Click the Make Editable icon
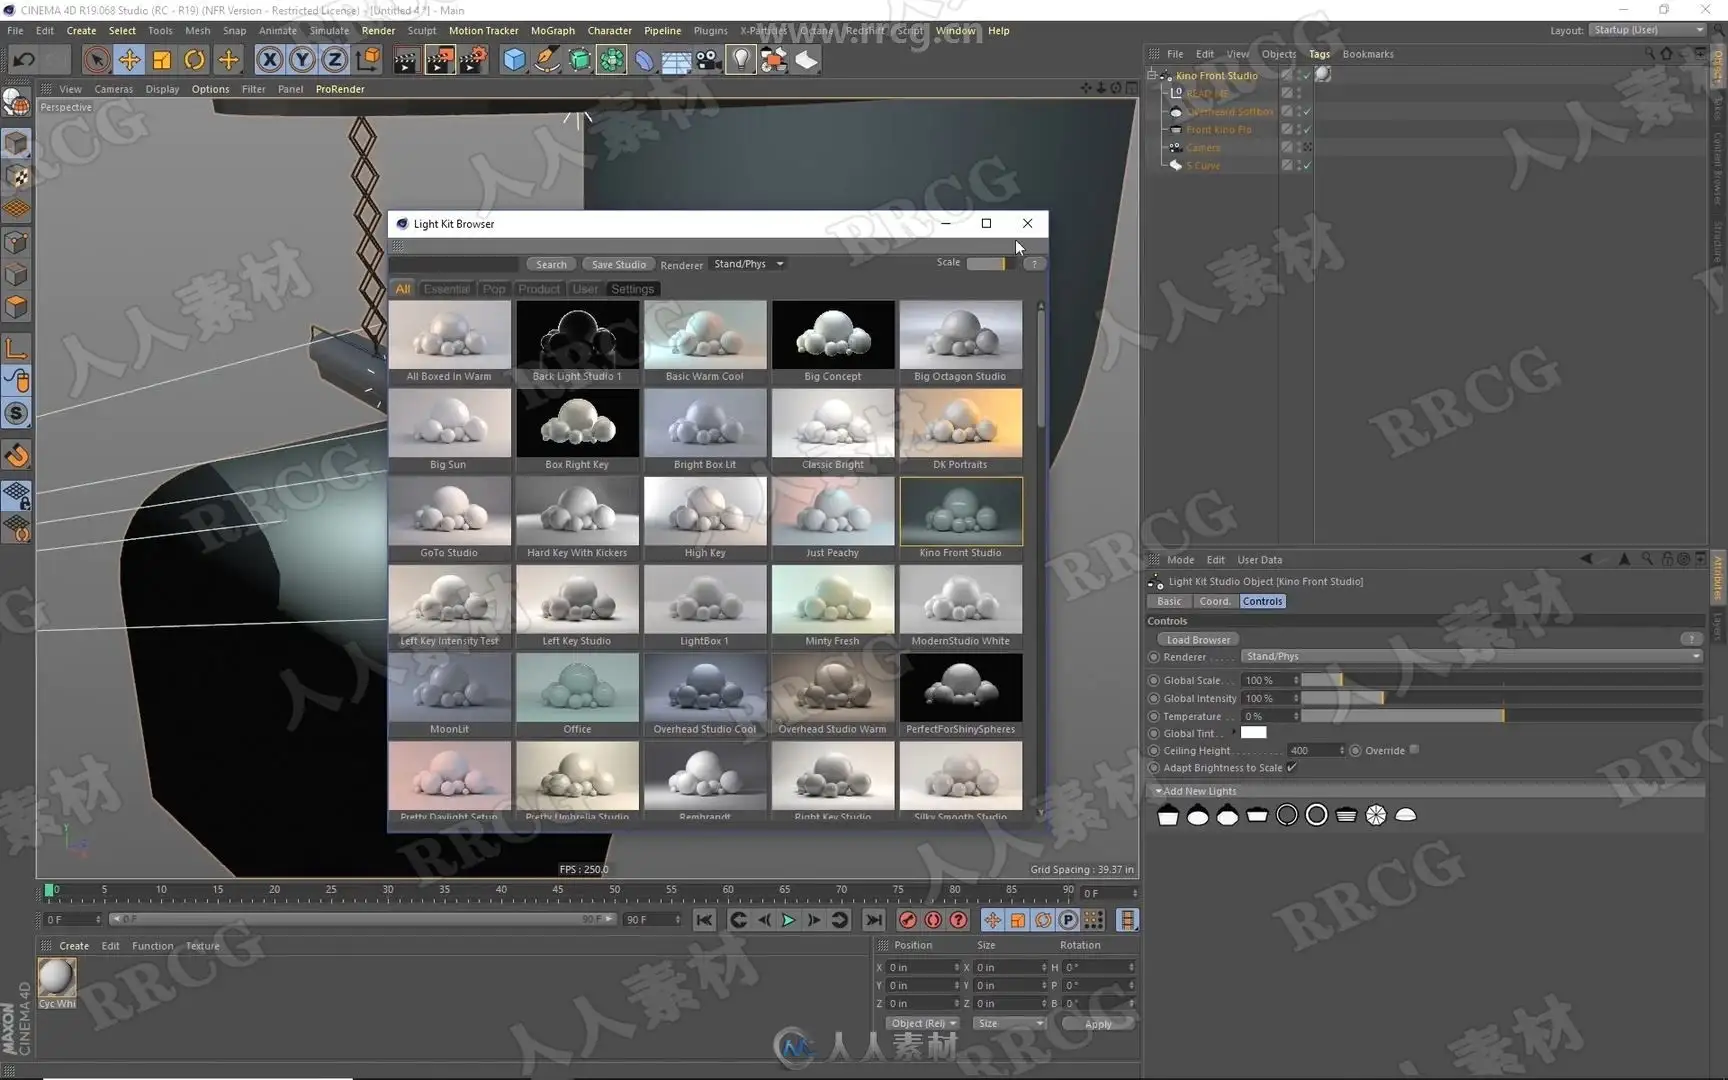The width and height of the screenshot is (1728, 1080). [16, 101]
